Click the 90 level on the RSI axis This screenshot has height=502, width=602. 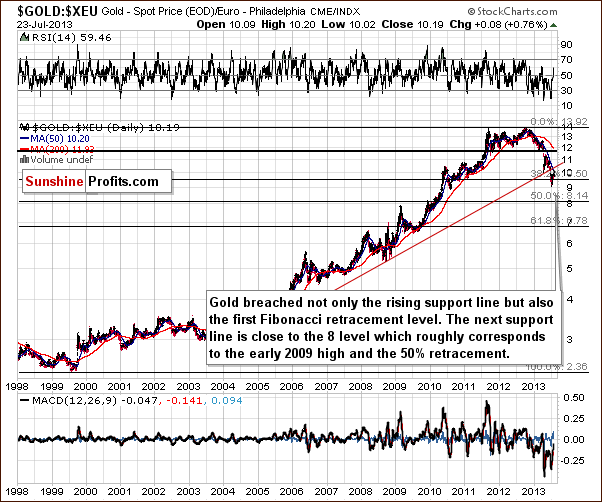click(x=567, y=45)
